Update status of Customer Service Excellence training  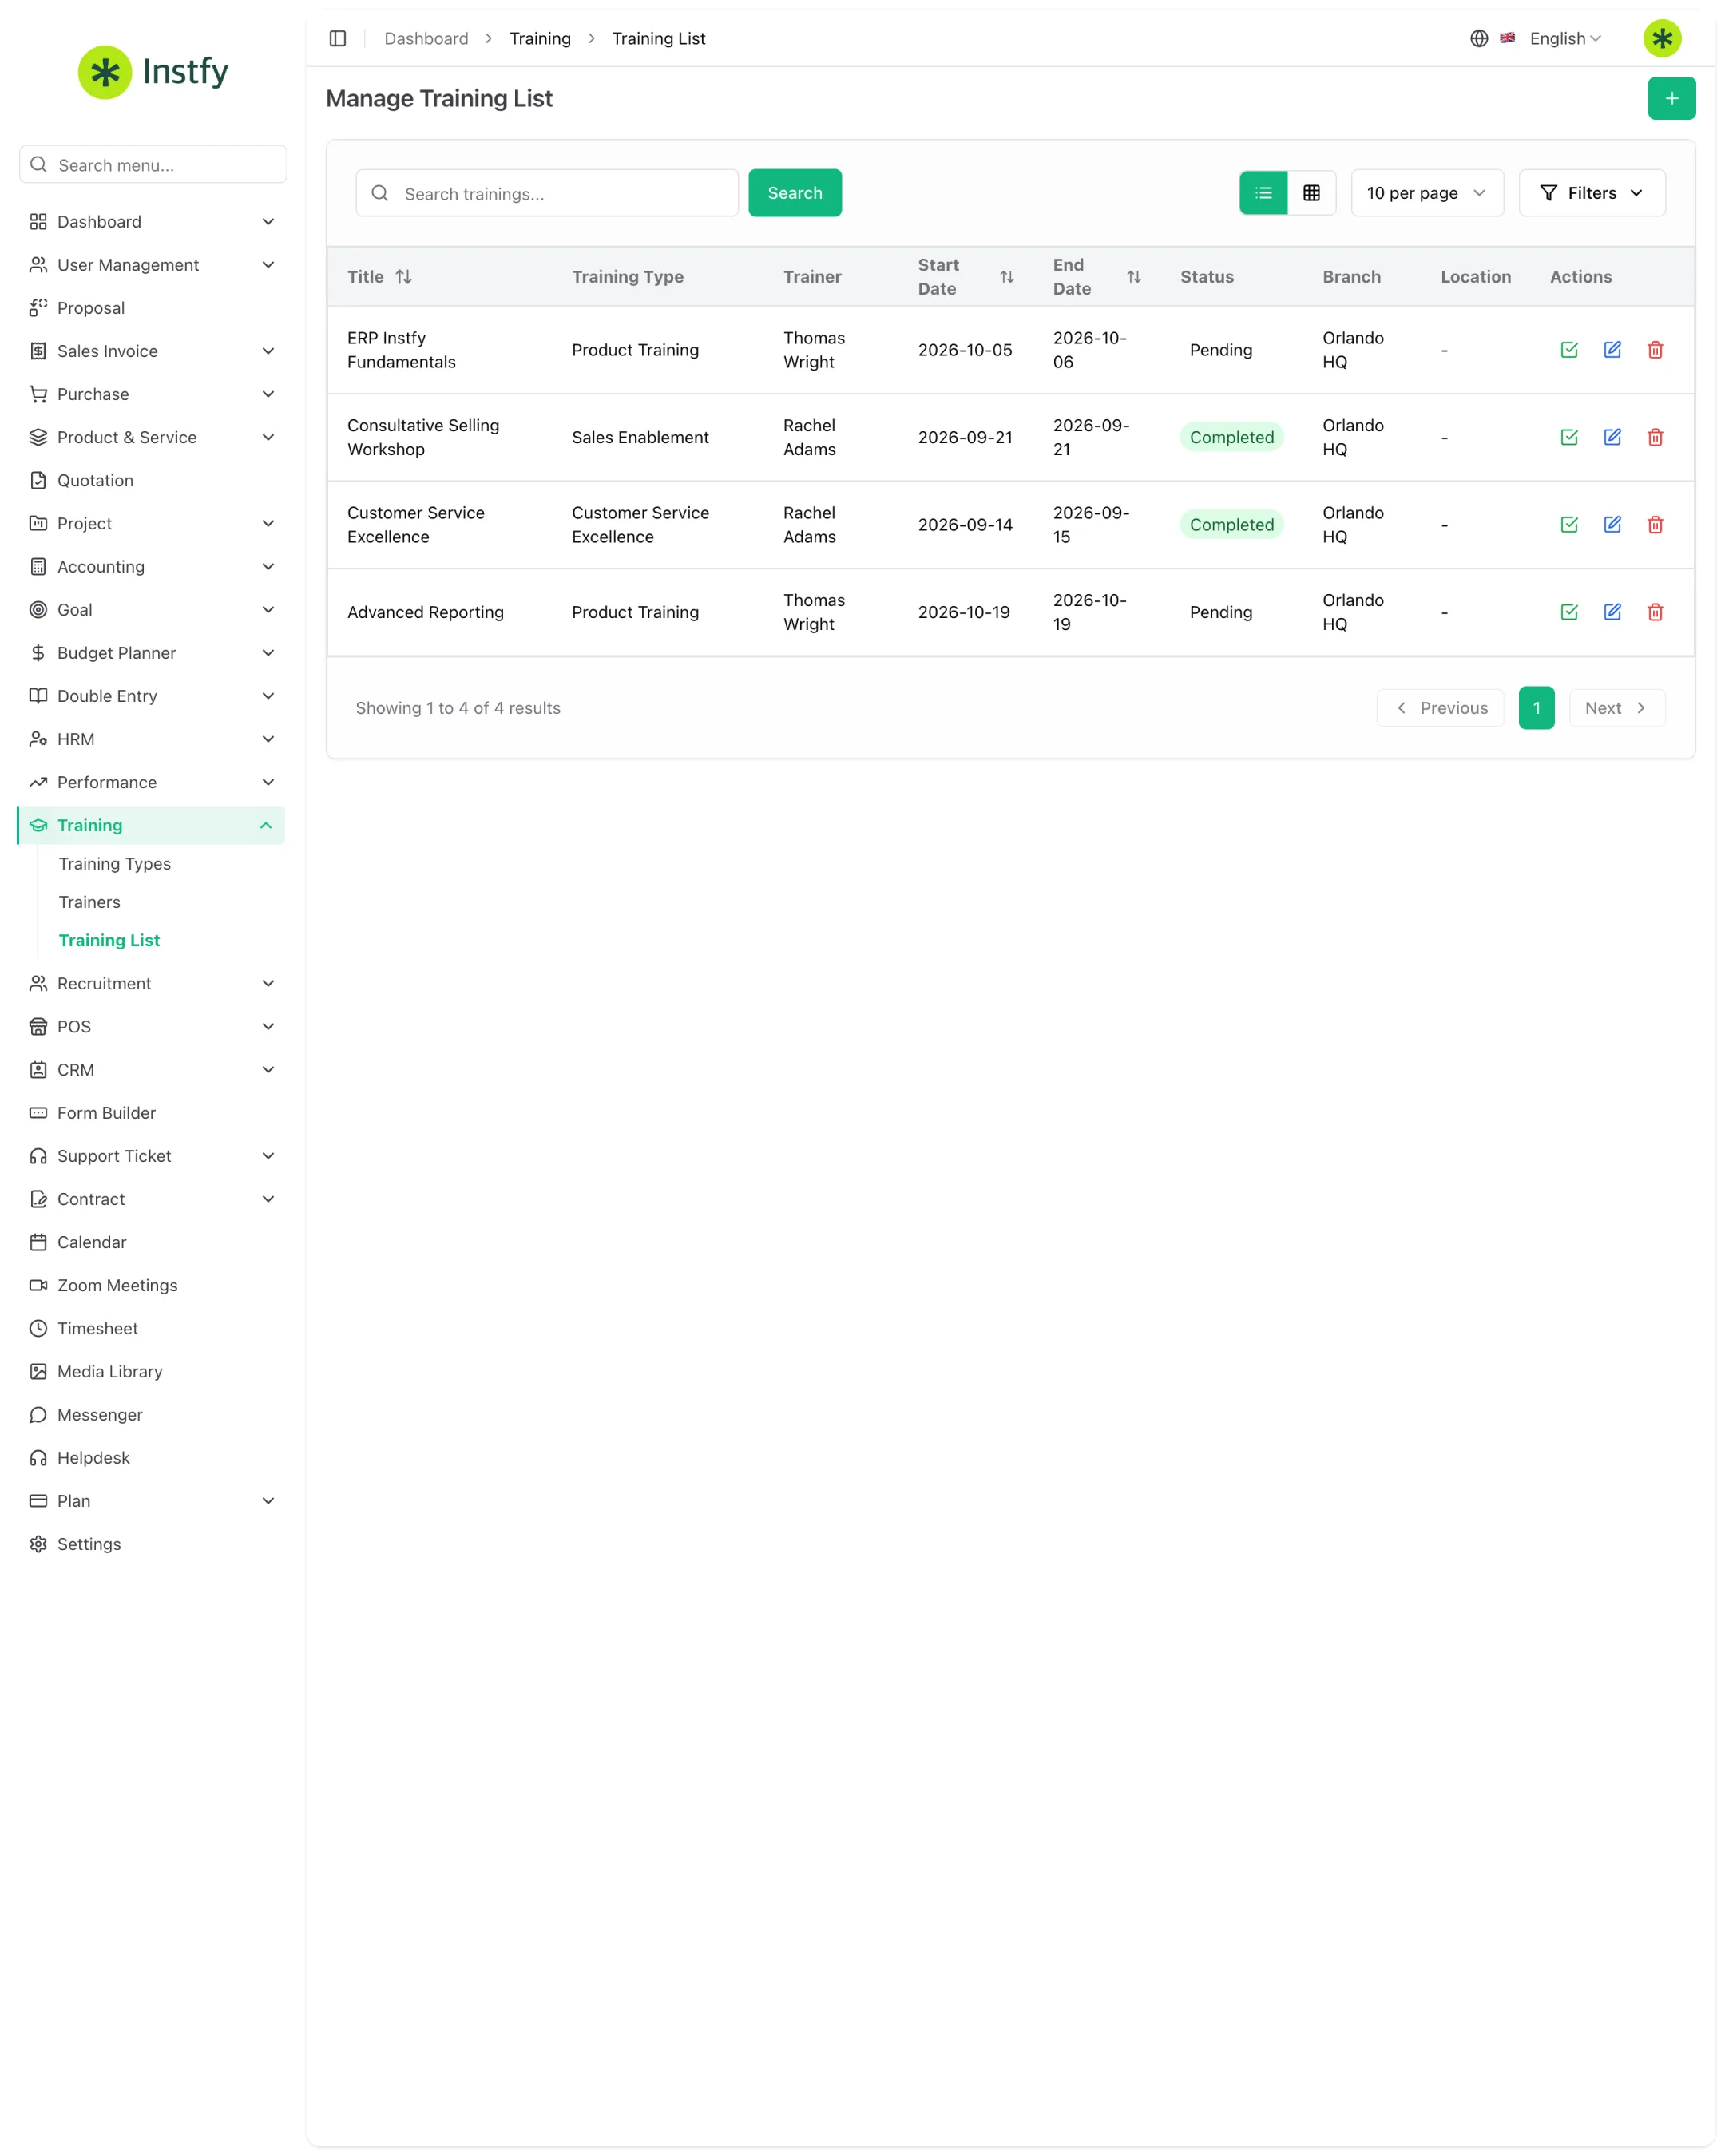tap(1569, 525)
